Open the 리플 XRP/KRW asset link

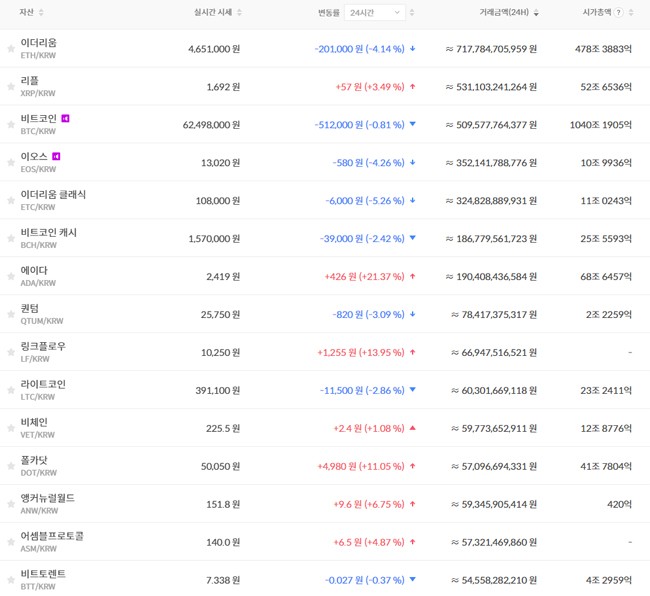tap(38, 87)
